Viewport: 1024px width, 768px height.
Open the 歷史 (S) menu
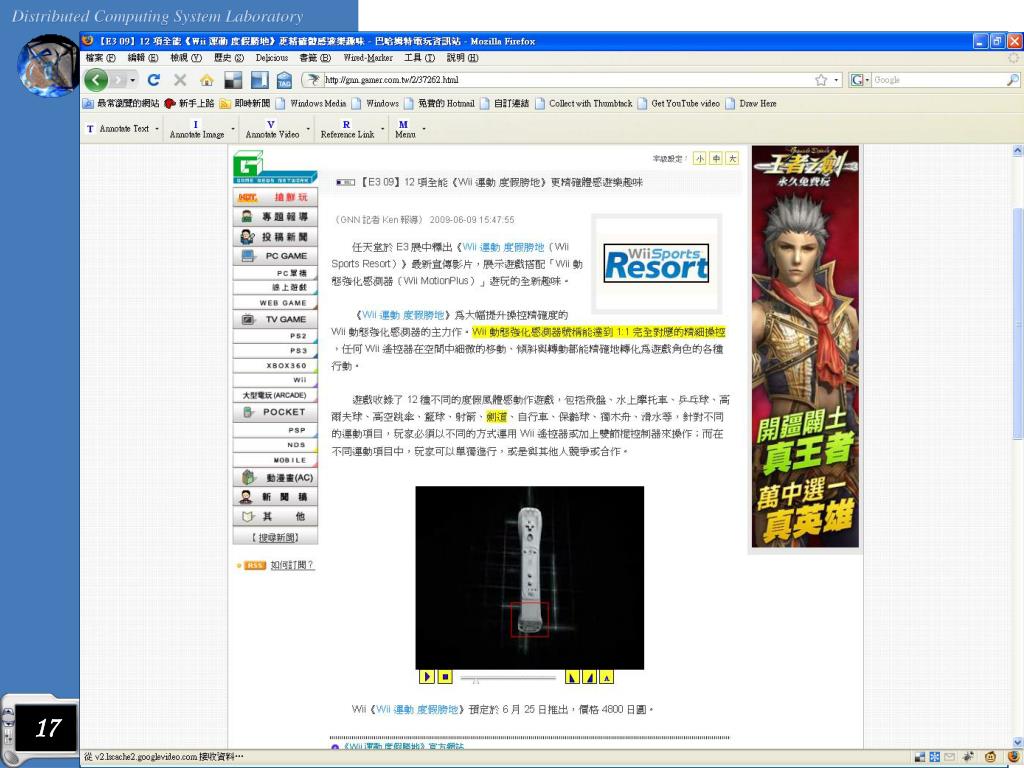[229, 57]
